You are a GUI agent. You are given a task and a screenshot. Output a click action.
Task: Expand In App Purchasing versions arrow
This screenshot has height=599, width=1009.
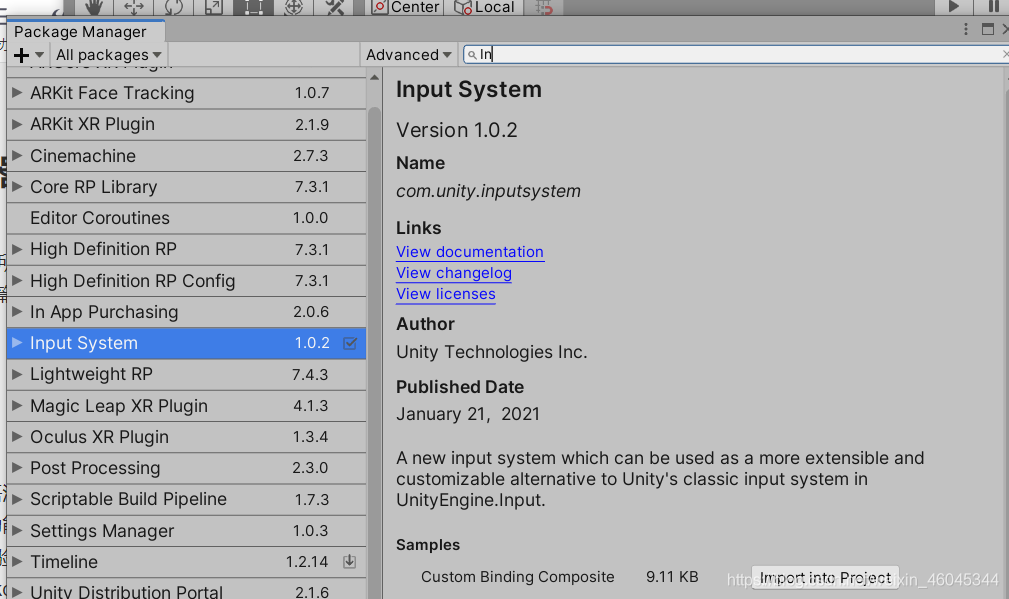click(17, 311)
